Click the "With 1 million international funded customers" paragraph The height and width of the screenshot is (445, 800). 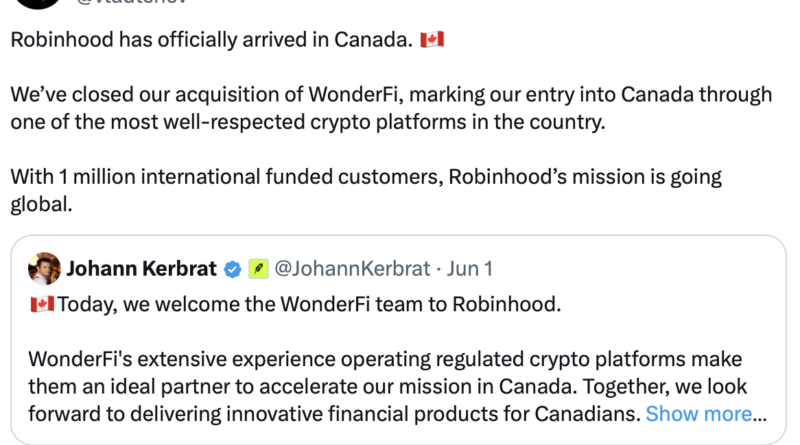coord(366,190)
